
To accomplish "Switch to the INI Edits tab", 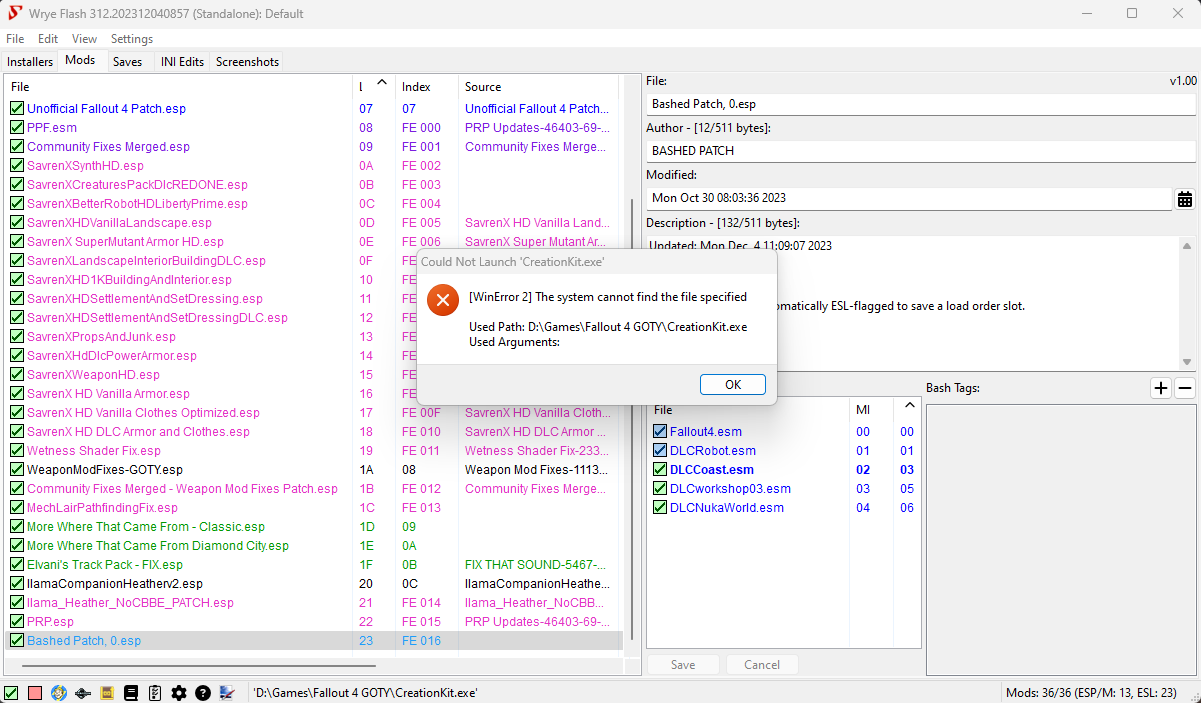I will [183, 62].
